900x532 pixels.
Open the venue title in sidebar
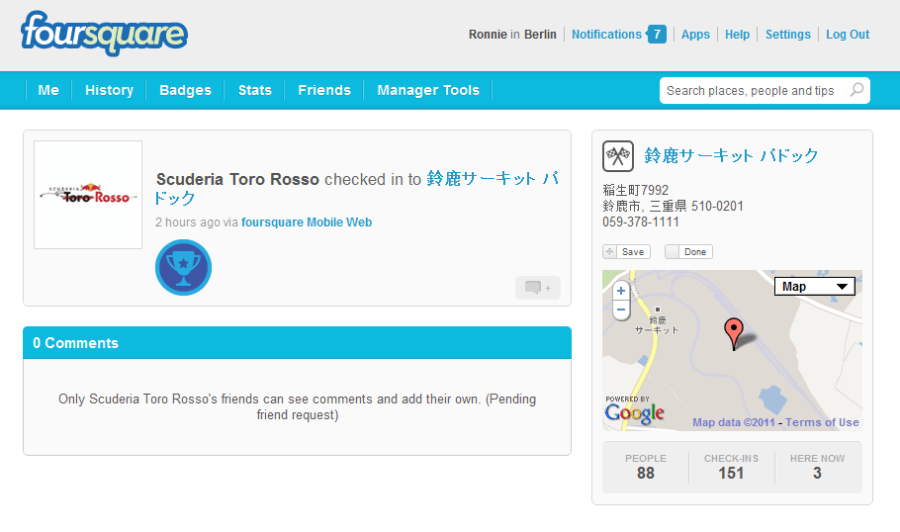point(731,155)
